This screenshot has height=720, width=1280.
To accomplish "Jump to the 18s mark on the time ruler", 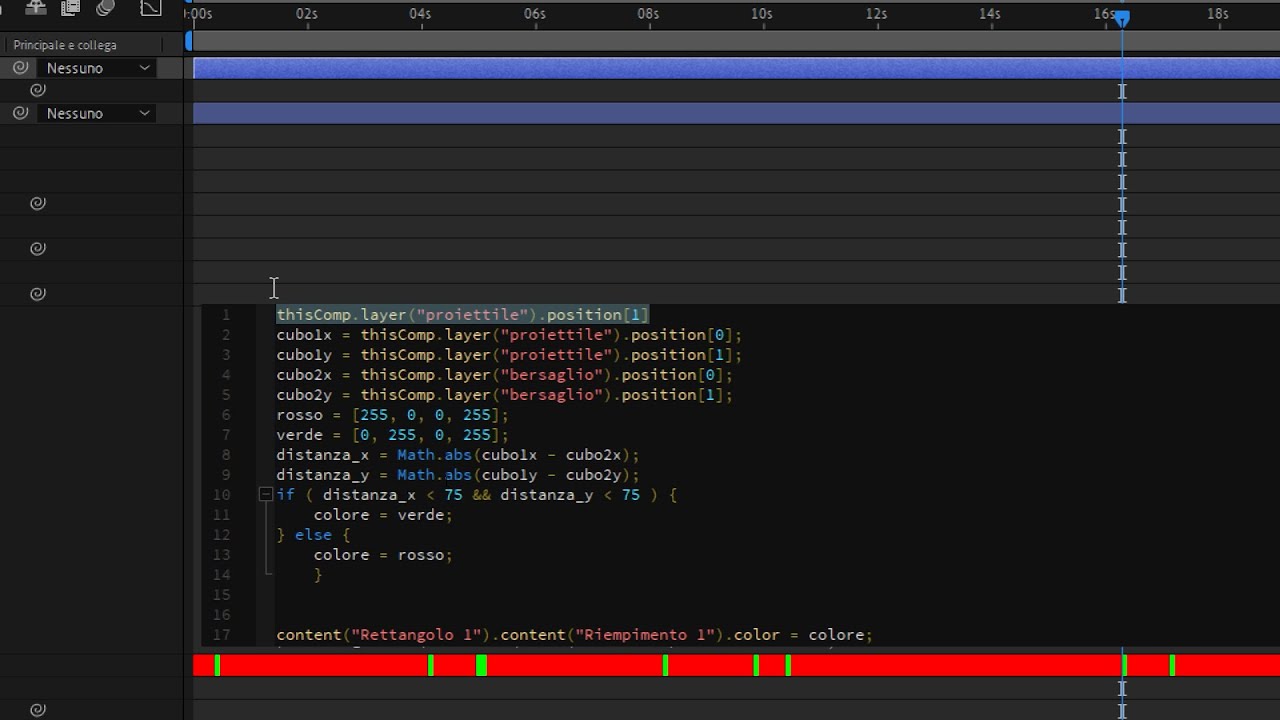I will pos(1218,14).
